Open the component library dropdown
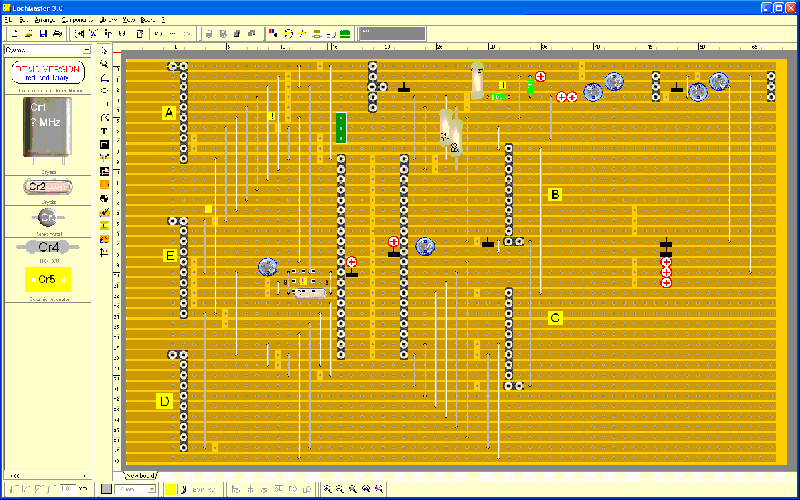The image size is (800, 500). [87, 49]
